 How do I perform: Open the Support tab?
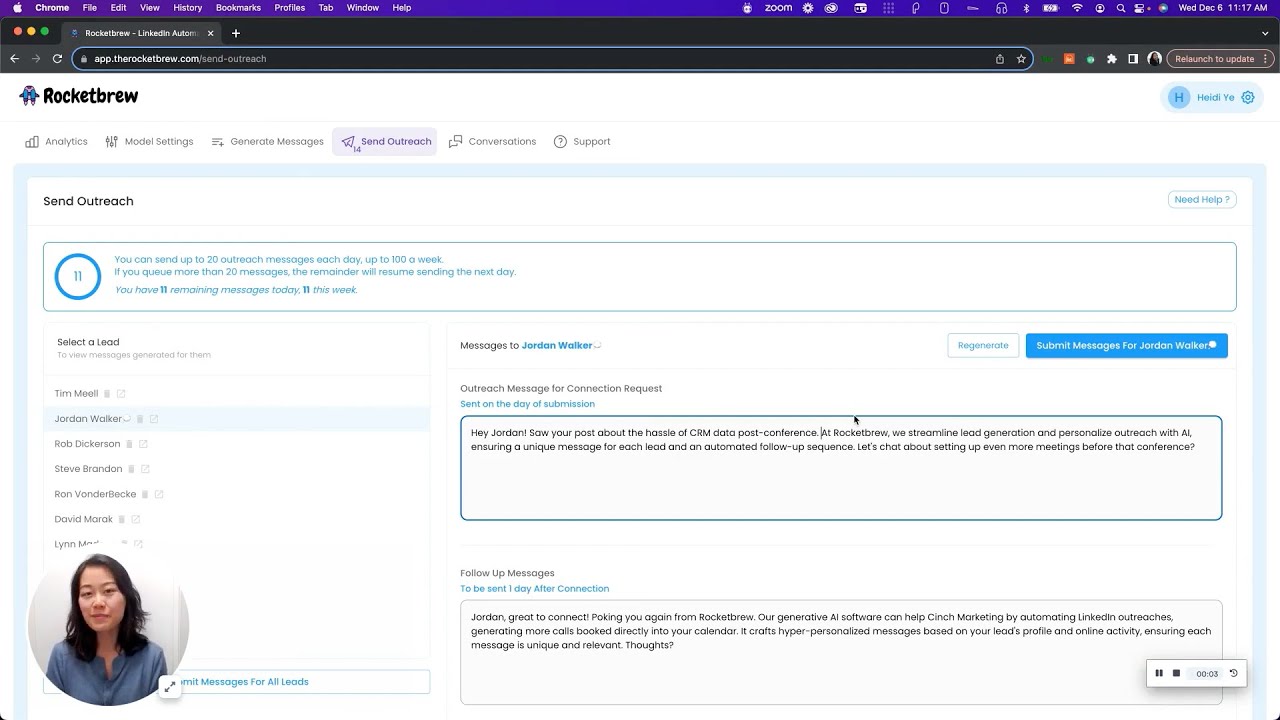tap(582, 142)
